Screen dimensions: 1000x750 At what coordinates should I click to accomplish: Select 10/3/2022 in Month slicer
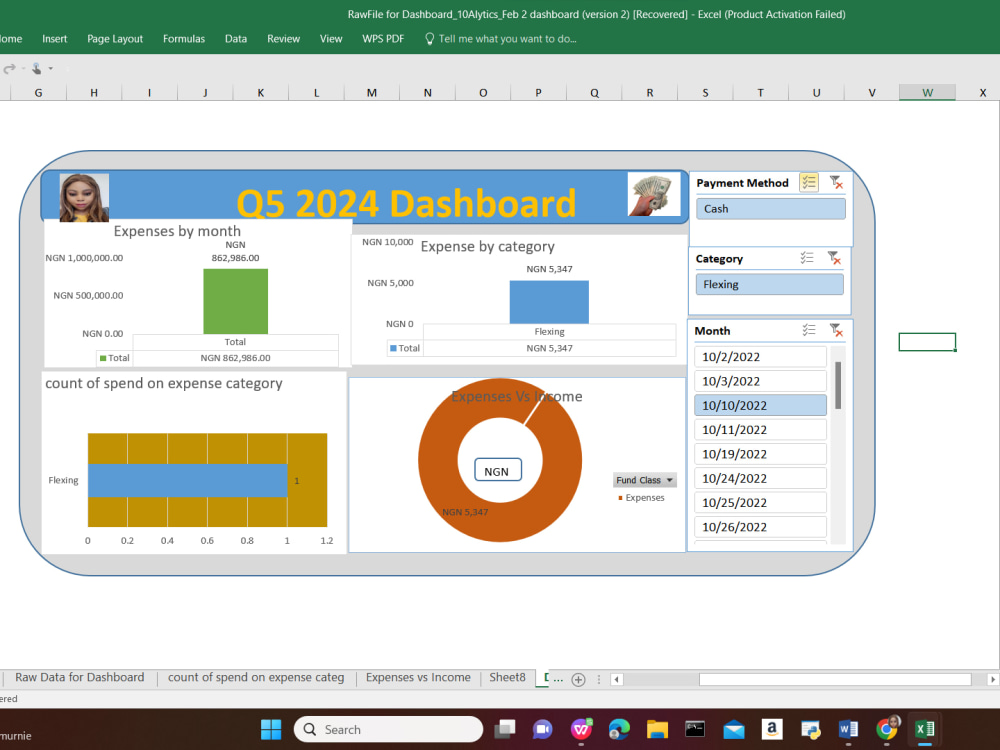(760, 381)
